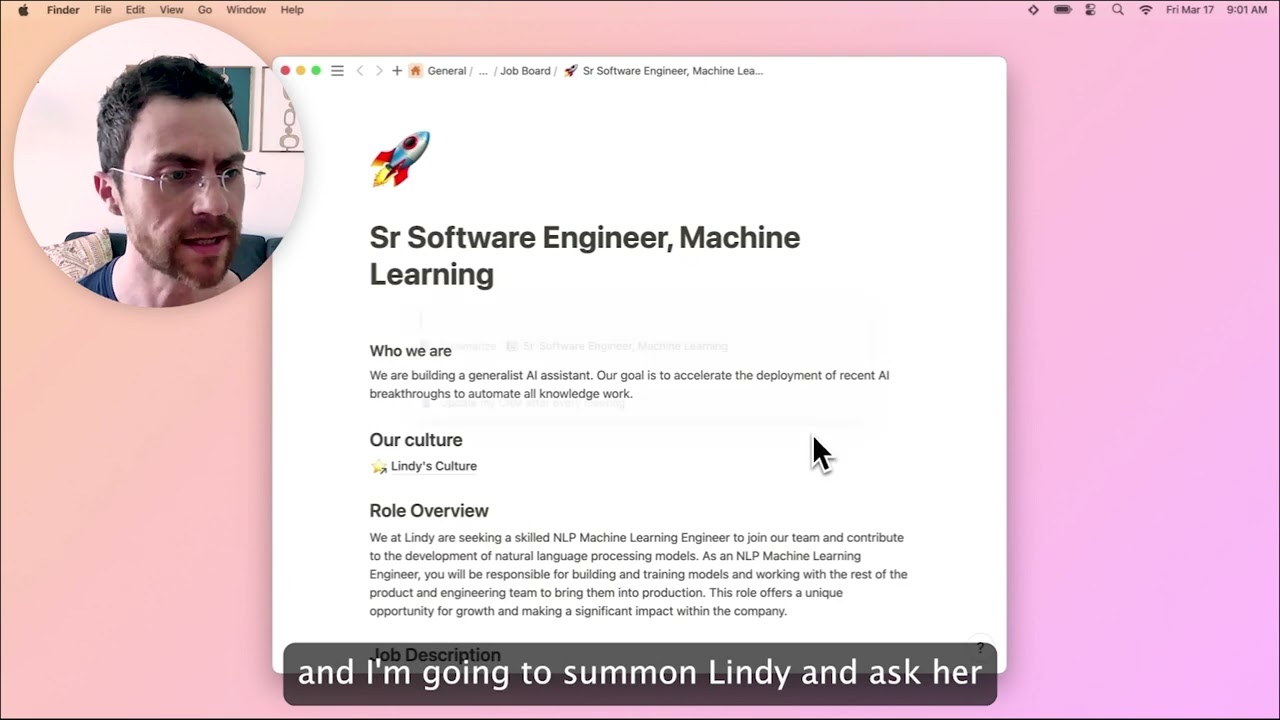
Task: Expand the collapsed breadcrumb ellipsis
Action: tap(483, 71)
